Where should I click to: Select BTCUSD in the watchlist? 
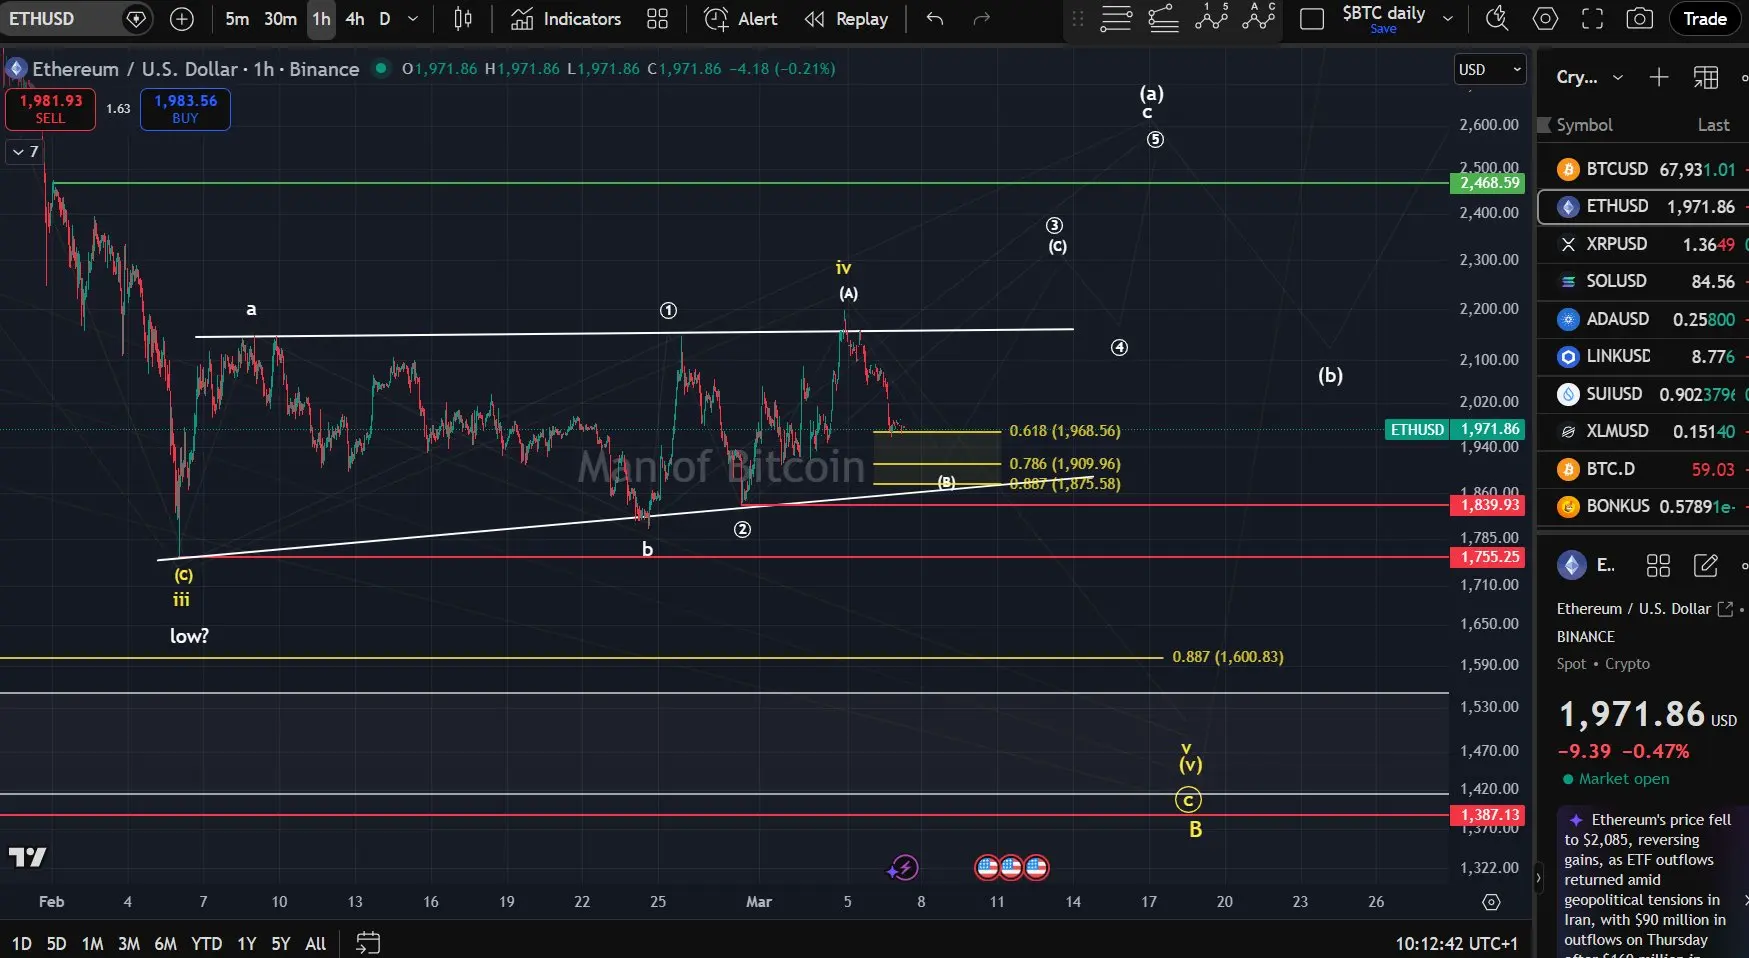pos(1643,169)
